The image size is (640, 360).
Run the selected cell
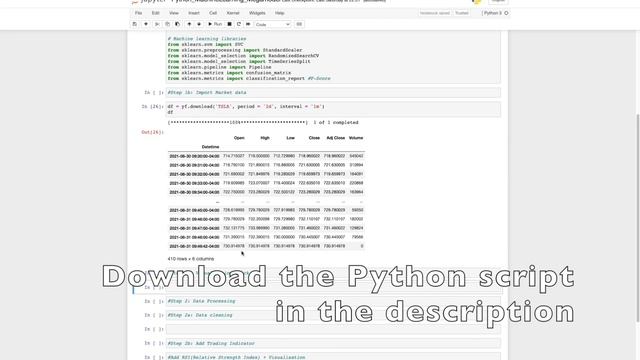pyautogui.click(x=215, y=24)
